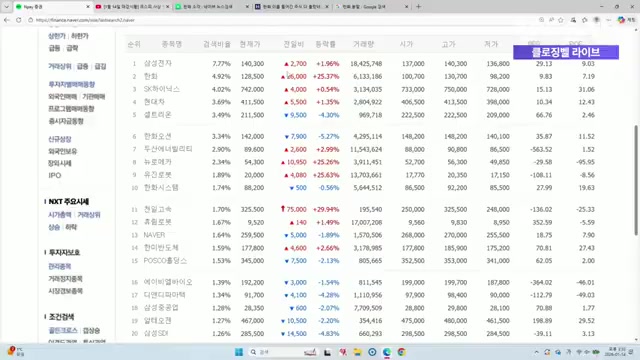Open 증시자금동향 in the sidebar

(66, 121)
